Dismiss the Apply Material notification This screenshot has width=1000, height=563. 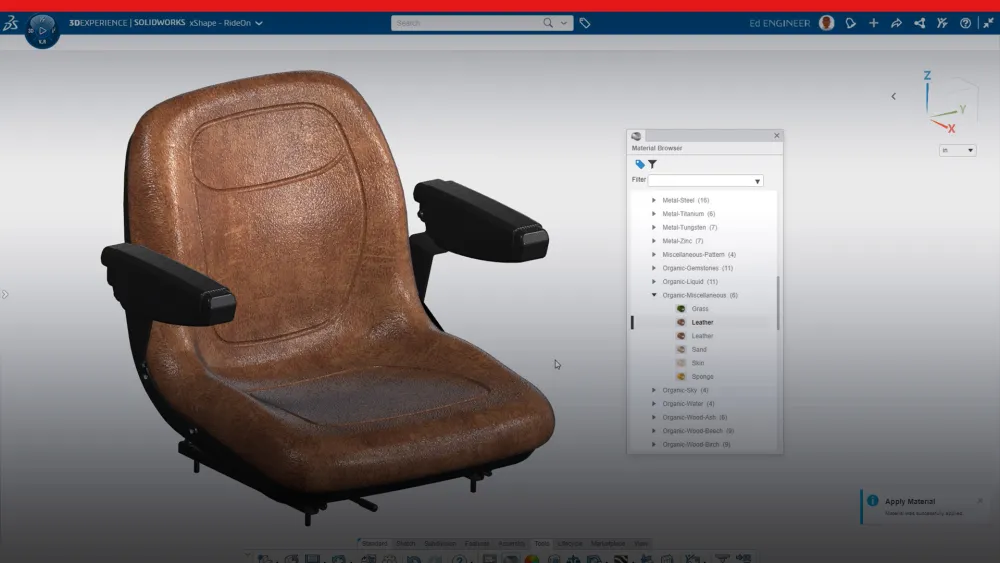(x=980, y=501)
